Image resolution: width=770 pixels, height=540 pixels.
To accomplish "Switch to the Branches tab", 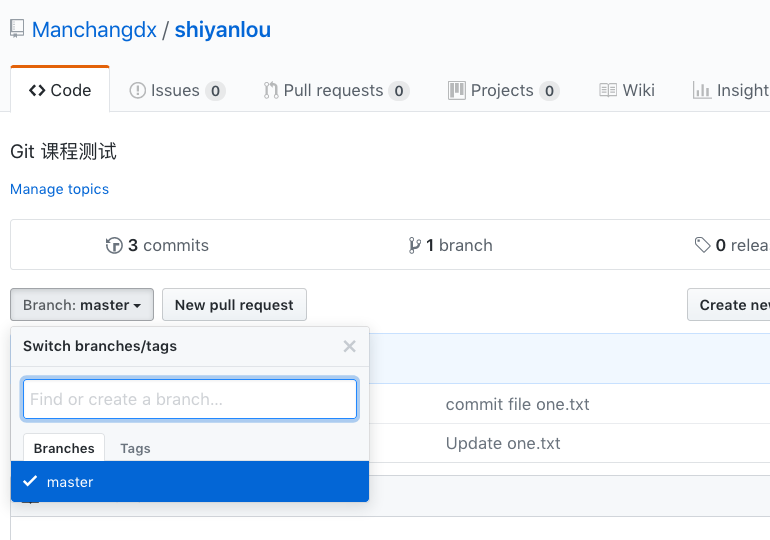I will click(x=64, y=448).
